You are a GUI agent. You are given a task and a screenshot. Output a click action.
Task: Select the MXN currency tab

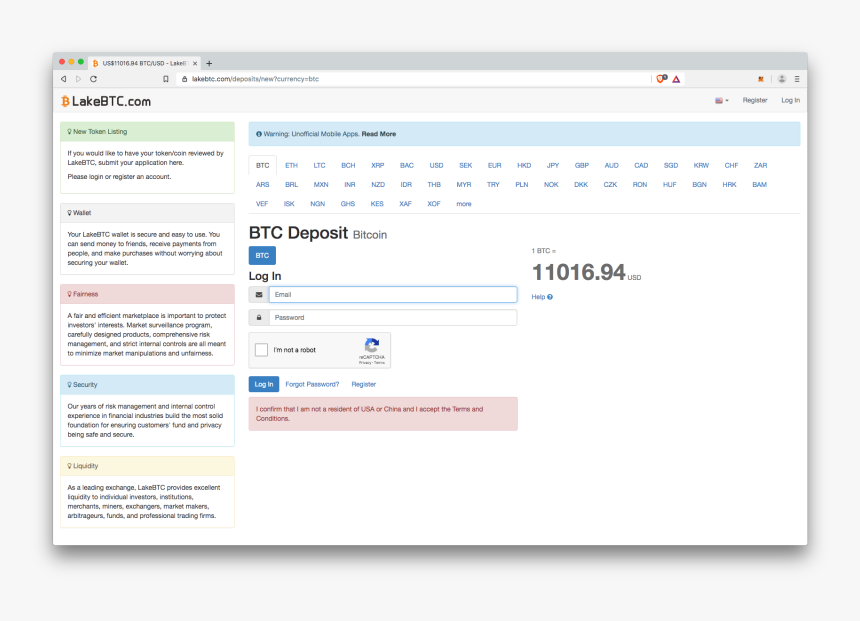click(321, 185)
